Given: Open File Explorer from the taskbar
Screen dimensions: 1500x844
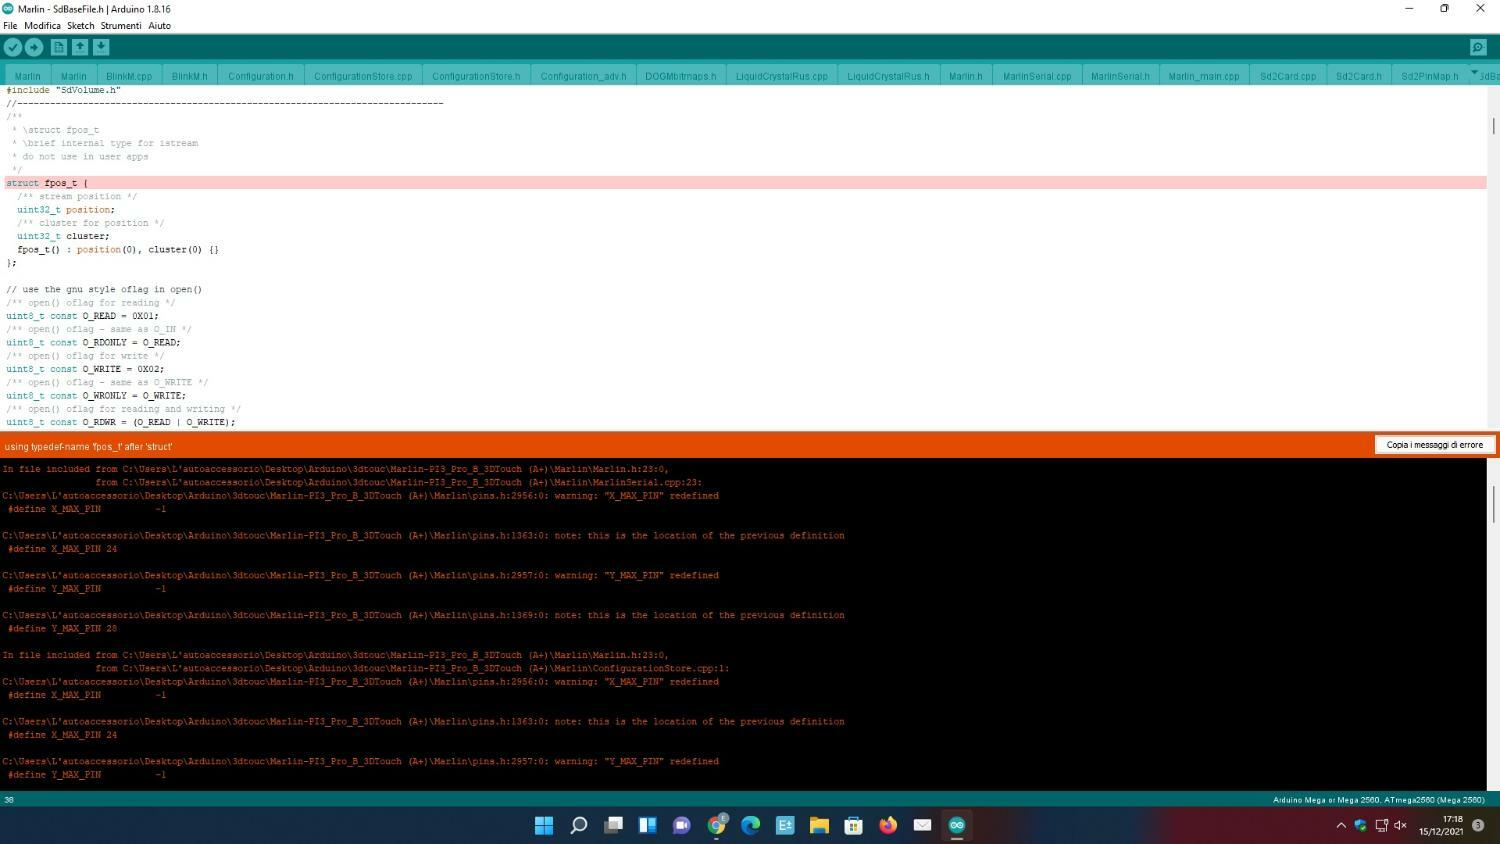Looking at the screenshot, I should [819, 825].
